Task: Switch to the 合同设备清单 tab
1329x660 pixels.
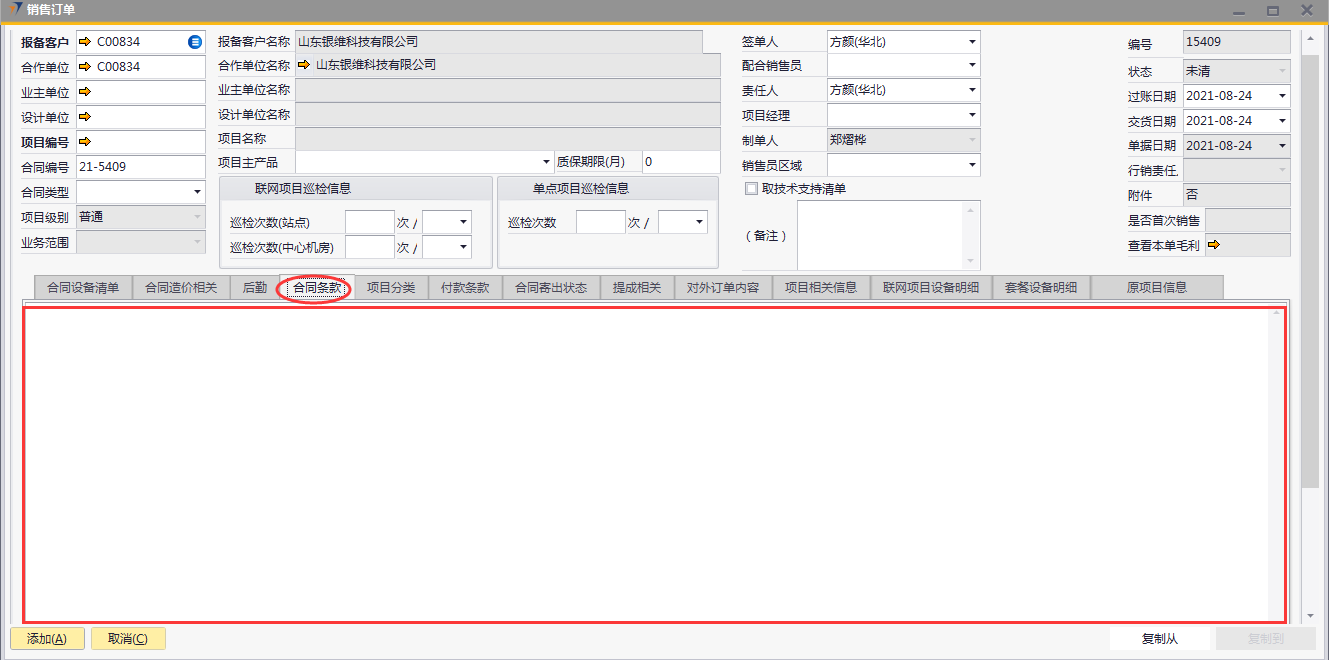Action: tap(83, 288)
